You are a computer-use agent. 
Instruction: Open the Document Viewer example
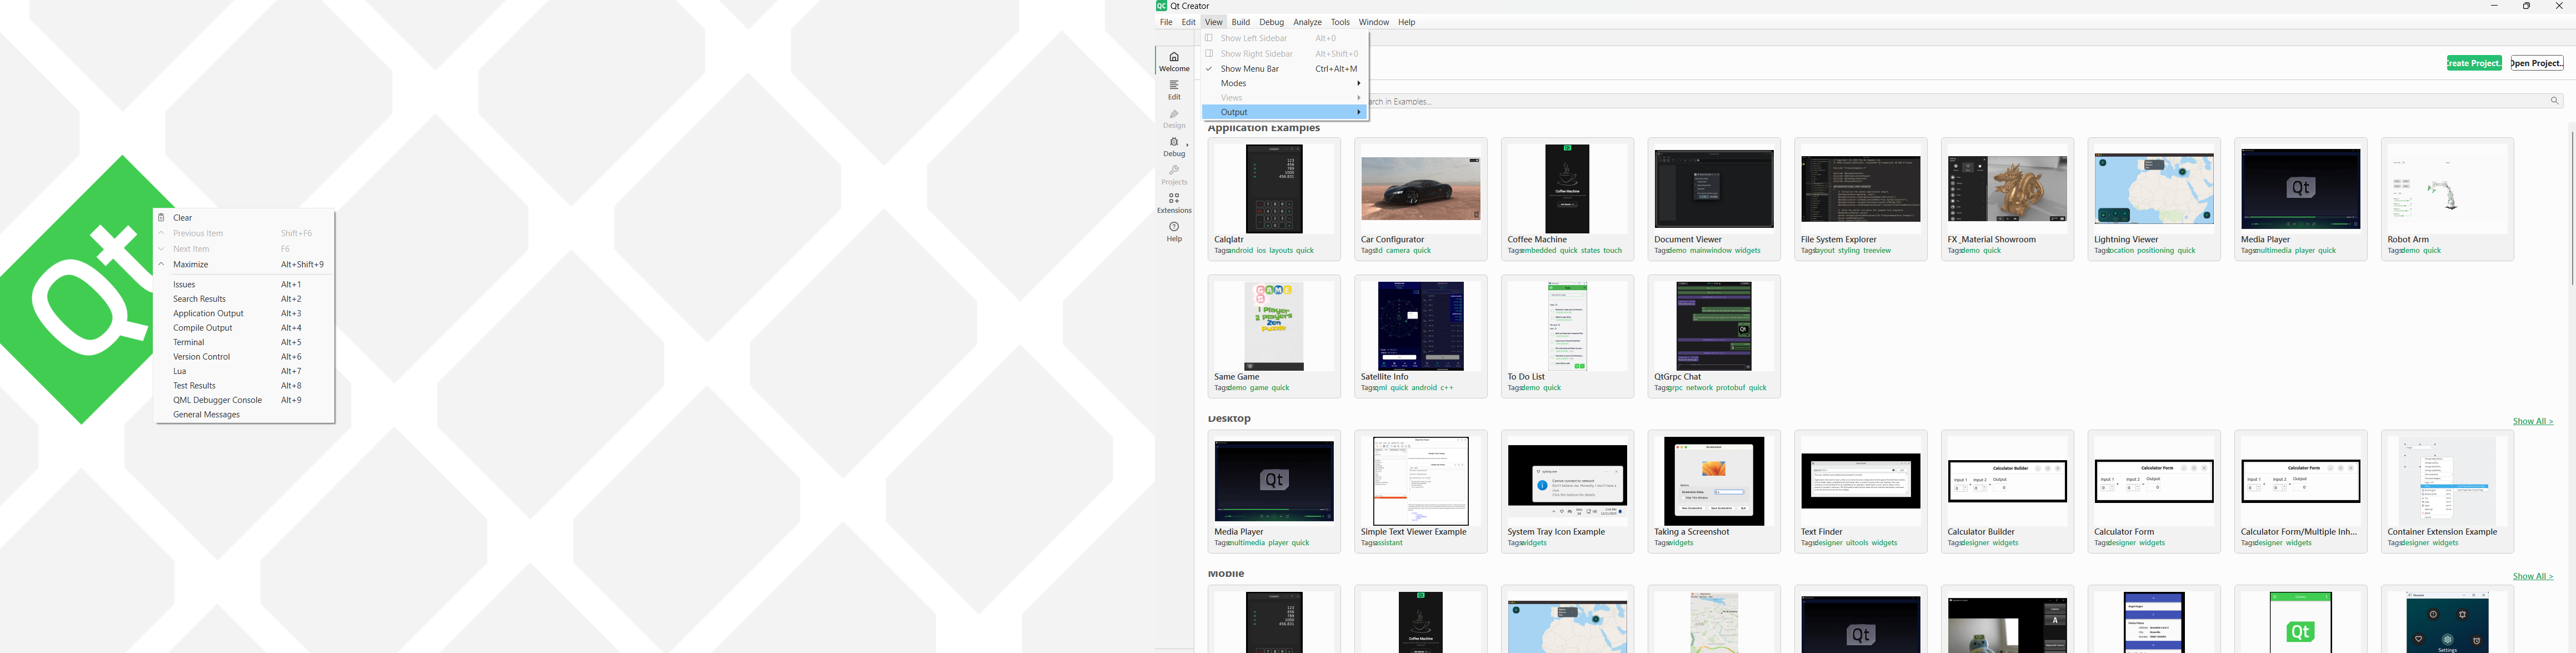[1714, 199]
